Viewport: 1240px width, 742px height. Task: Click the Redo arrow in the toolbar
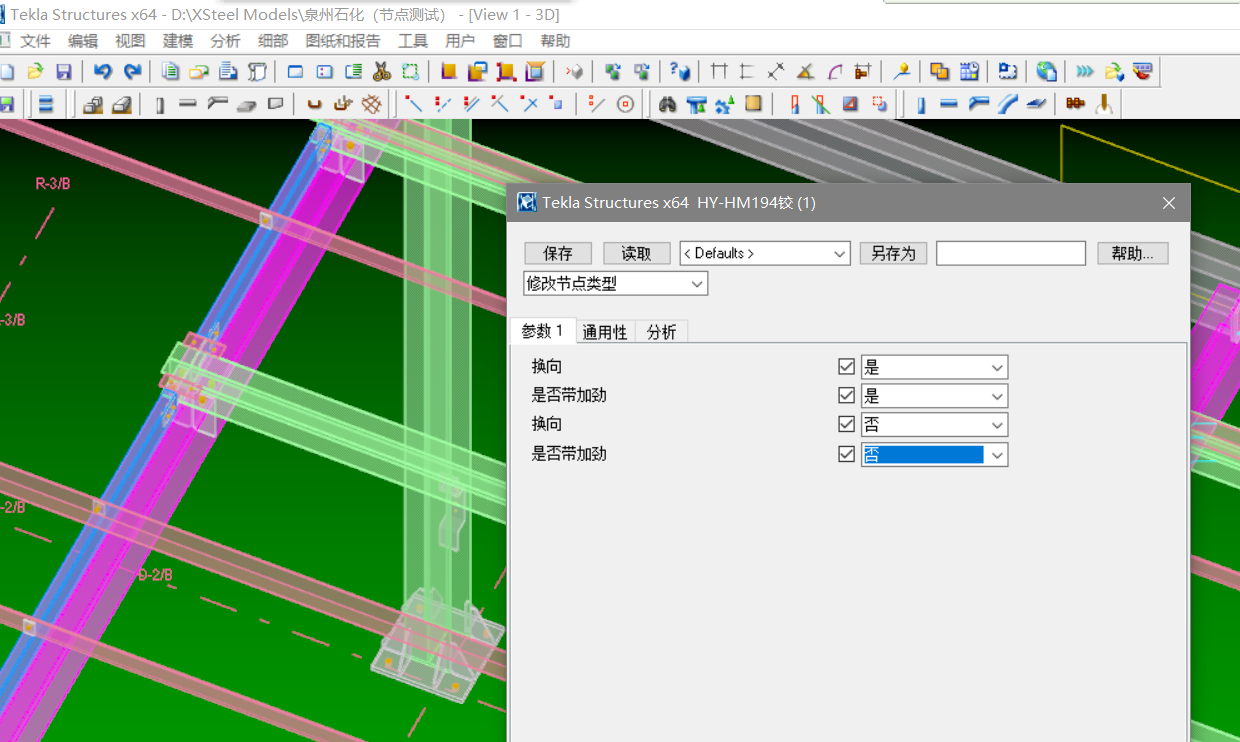[132, 71]
